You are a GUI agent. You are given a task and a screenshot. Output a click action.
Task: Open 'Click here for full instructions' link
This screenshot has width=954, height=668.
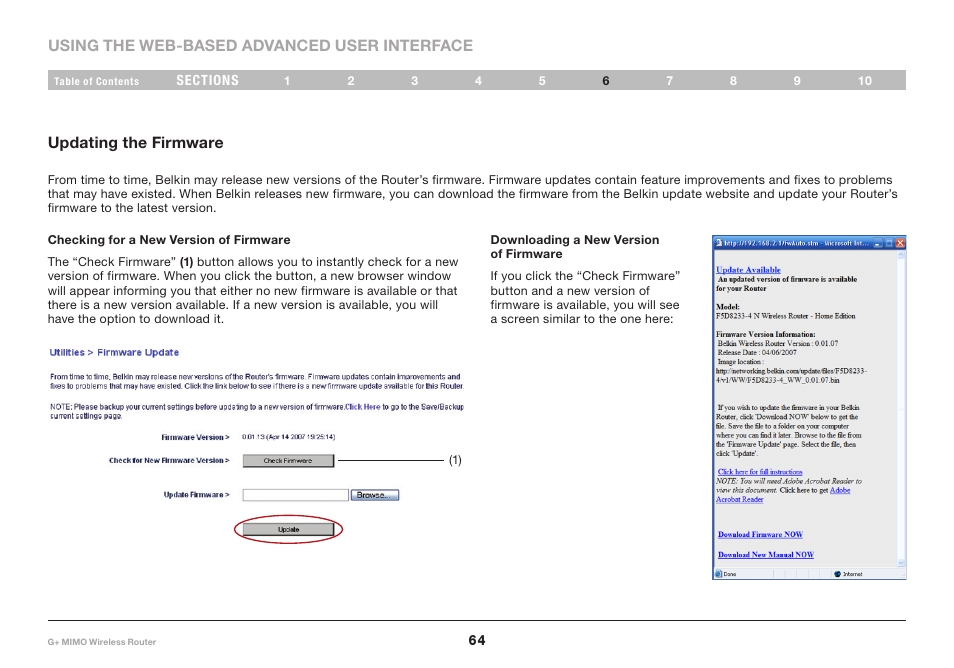pos(760,471)
